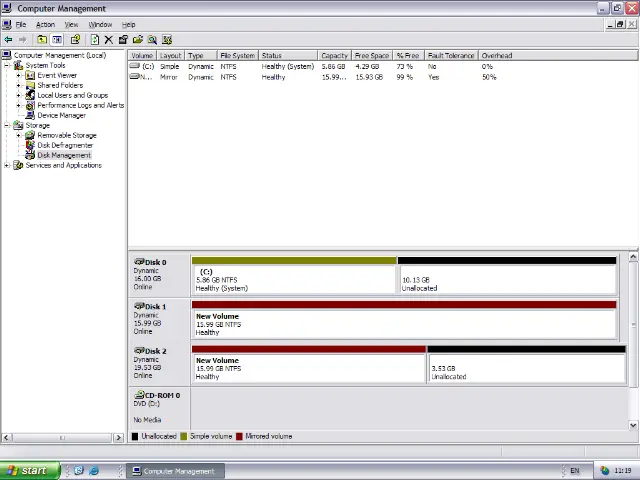The width and height of the screenshot is (640, 480).
Task: Sort by the Volume column header
Action: [142, 56]
